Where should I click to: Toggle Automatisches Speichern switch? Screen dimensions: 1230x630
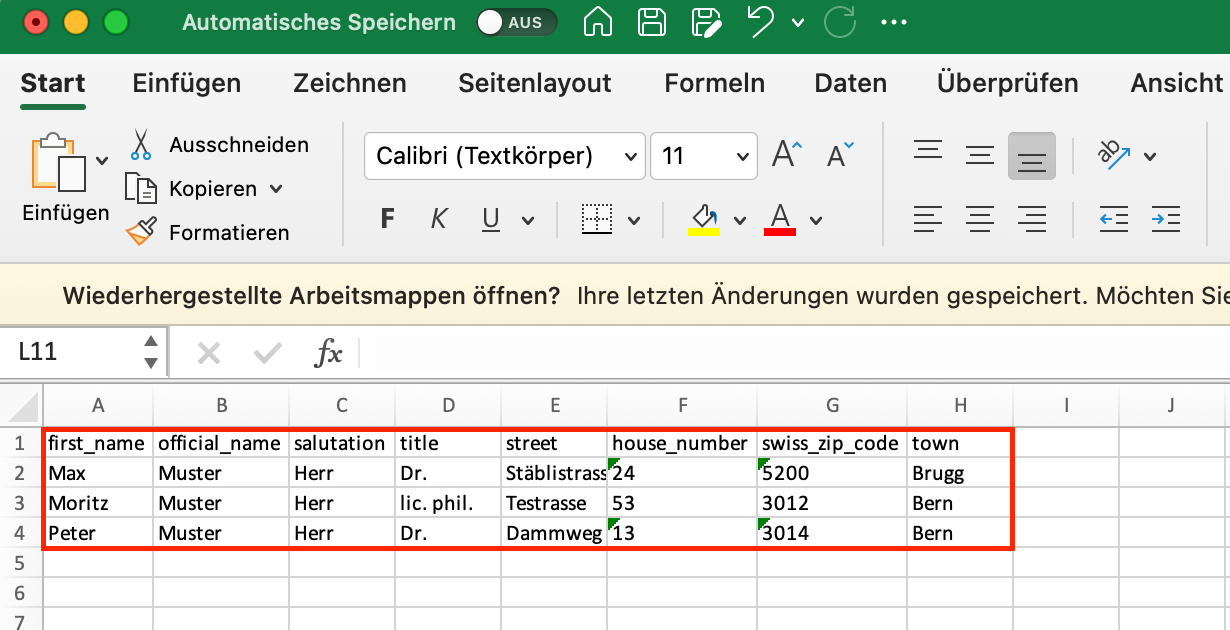click(x=515, y=22)
